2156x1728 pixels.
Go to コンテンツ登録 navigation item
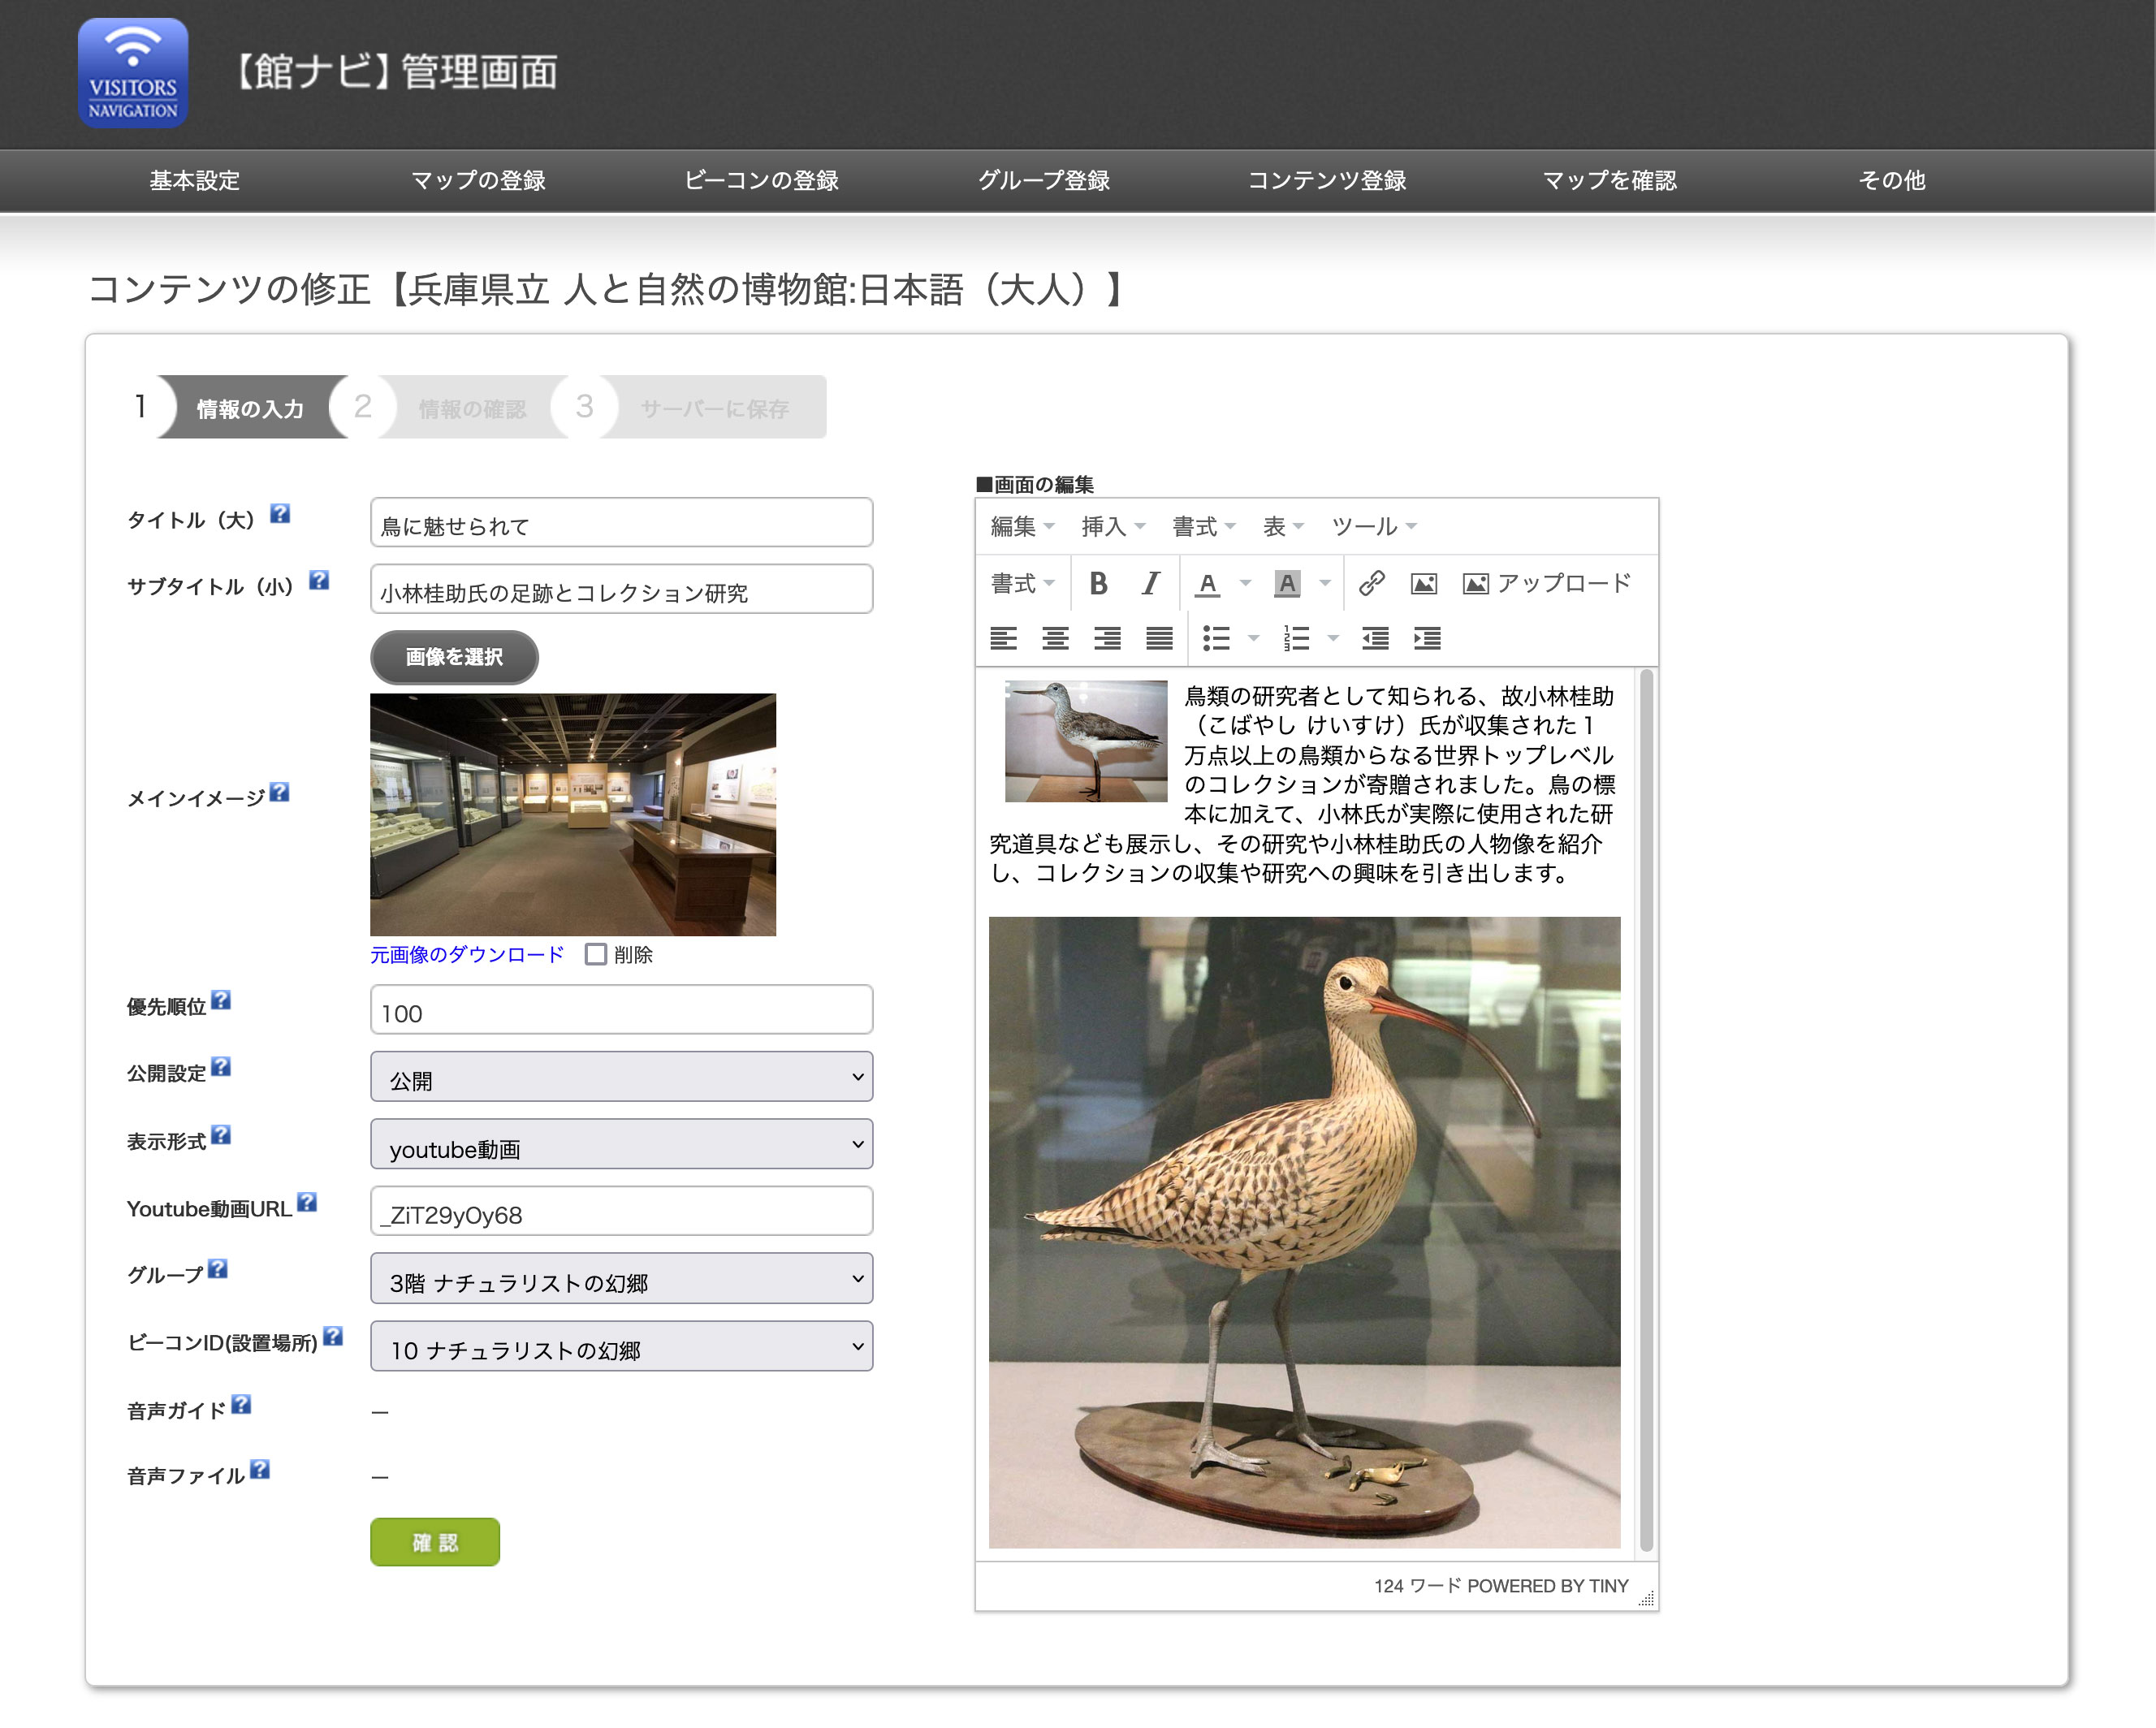point(1327,180)
